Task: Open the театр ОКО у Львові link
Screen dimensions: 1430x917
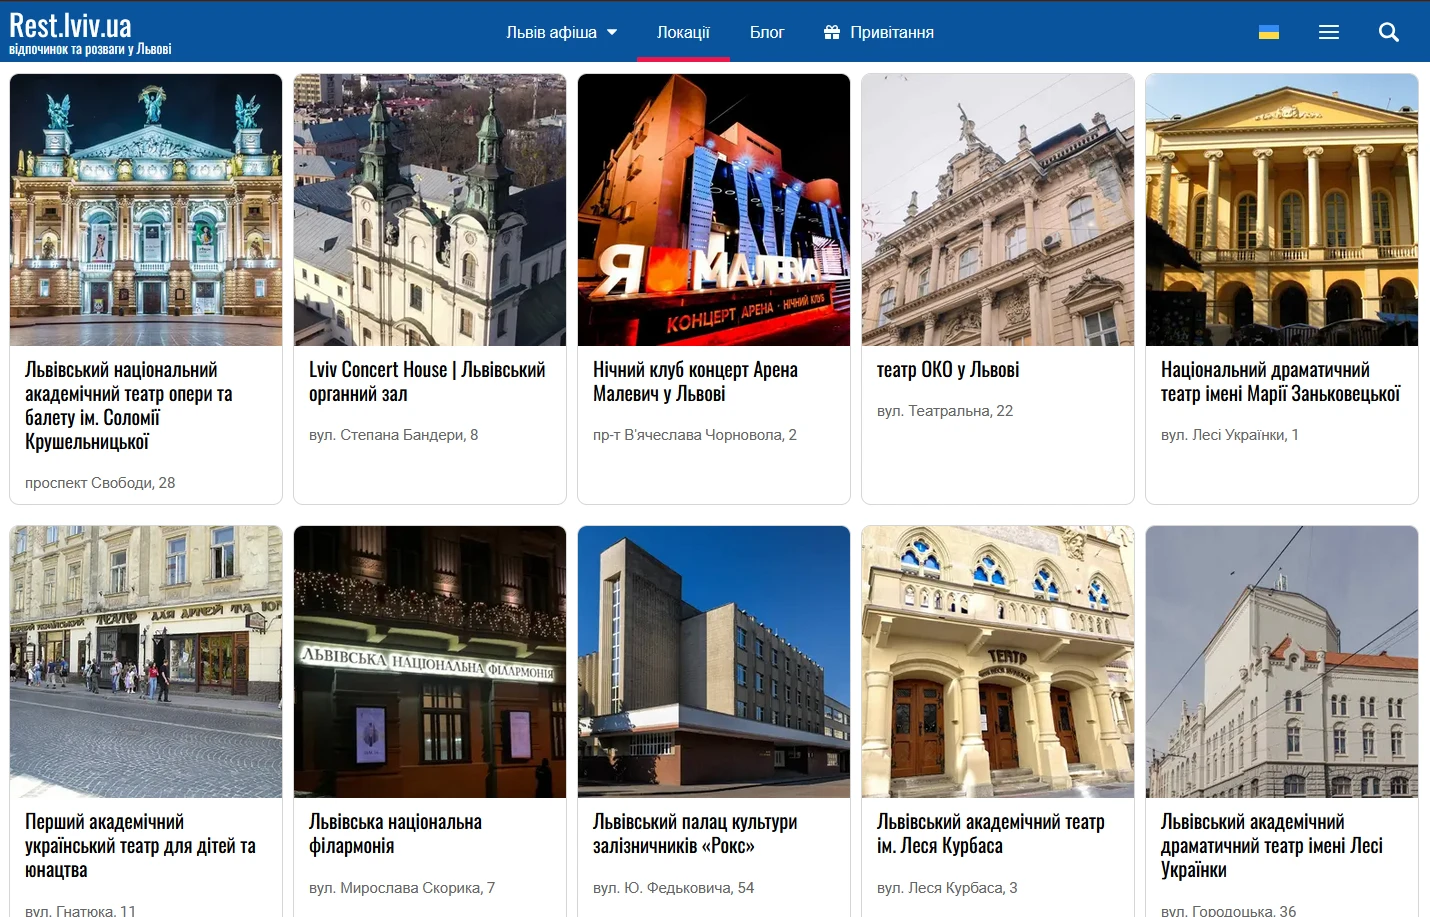Action: [x=948, y=369]
